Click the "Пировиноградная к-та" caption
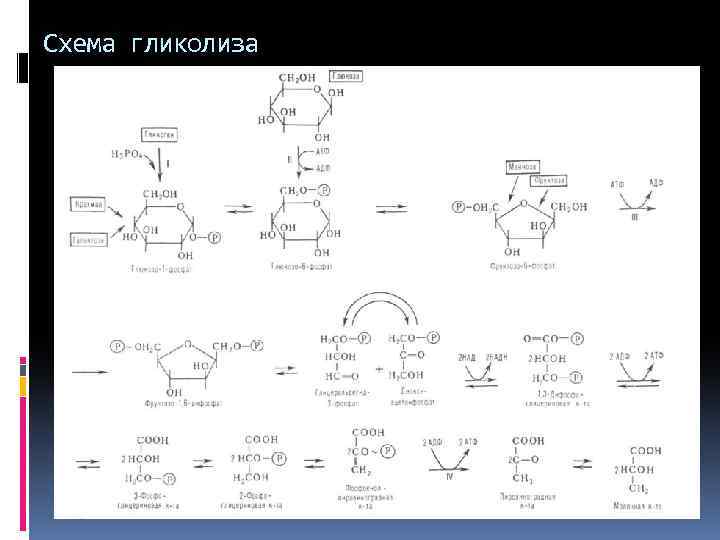Screen dimensions: 720x540 click(x=528, y=501)
